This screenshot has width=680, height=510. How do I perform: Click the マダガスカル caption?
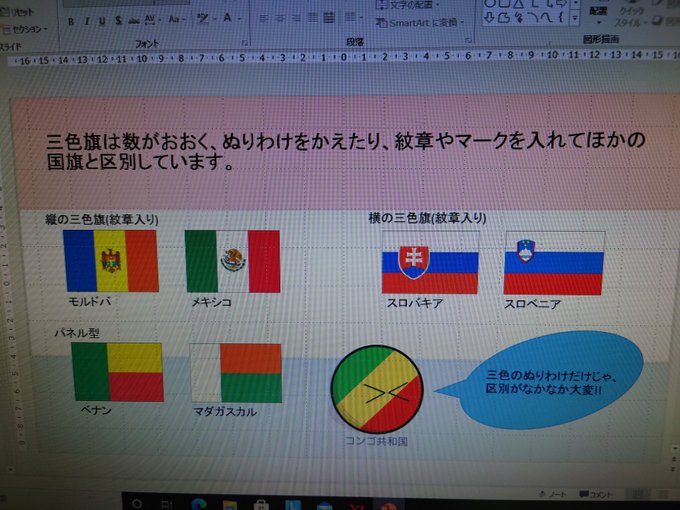point(225,412)
